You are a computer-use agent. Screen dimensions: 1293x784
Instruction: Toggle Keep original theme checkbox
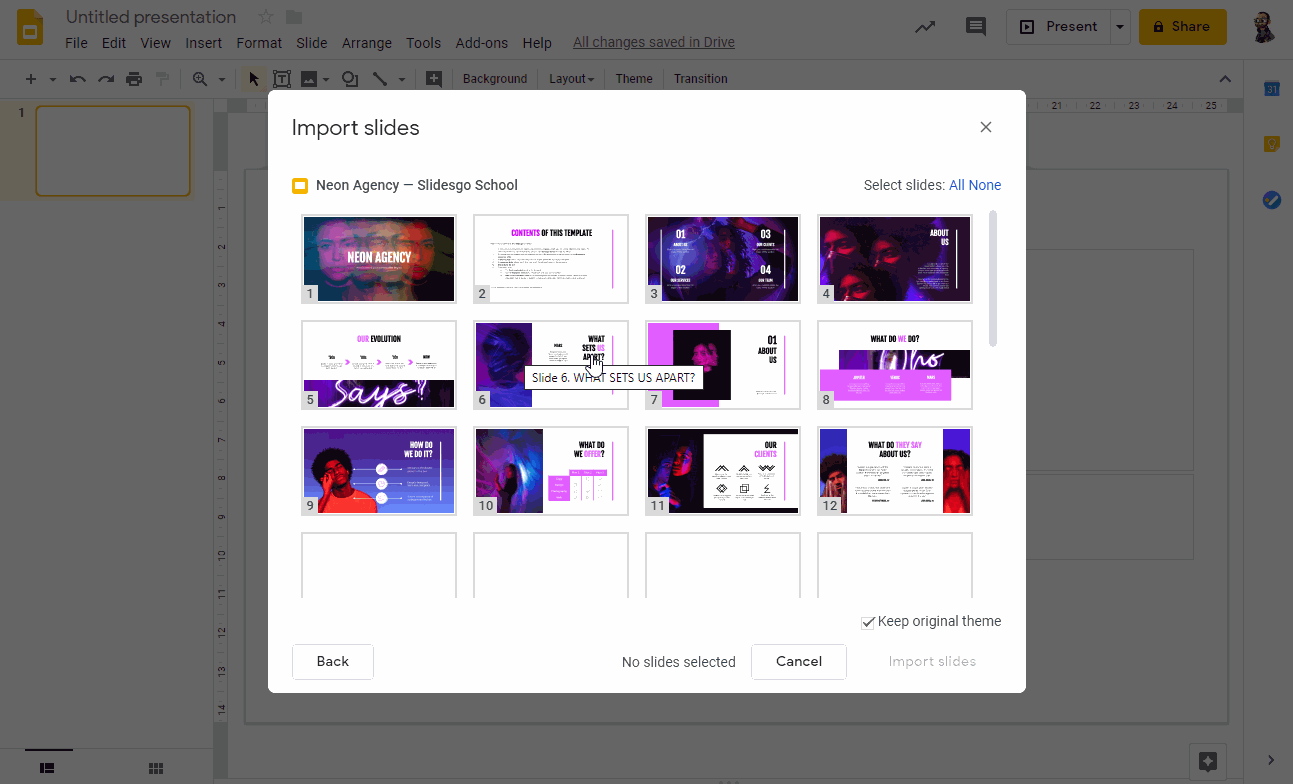(868, 622)
